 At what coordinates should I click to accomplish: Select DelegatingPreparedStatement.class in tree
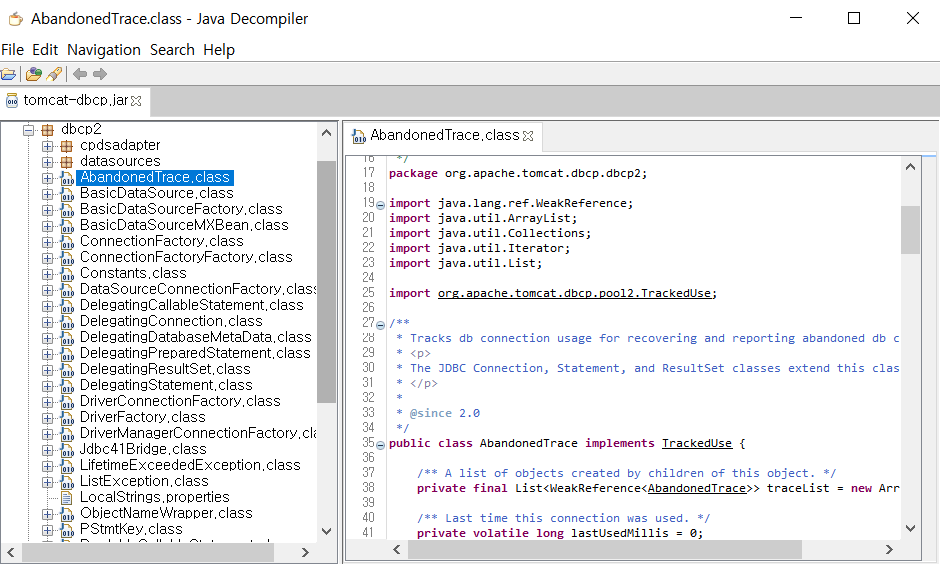pyautogui.click(x=195, y=354)
